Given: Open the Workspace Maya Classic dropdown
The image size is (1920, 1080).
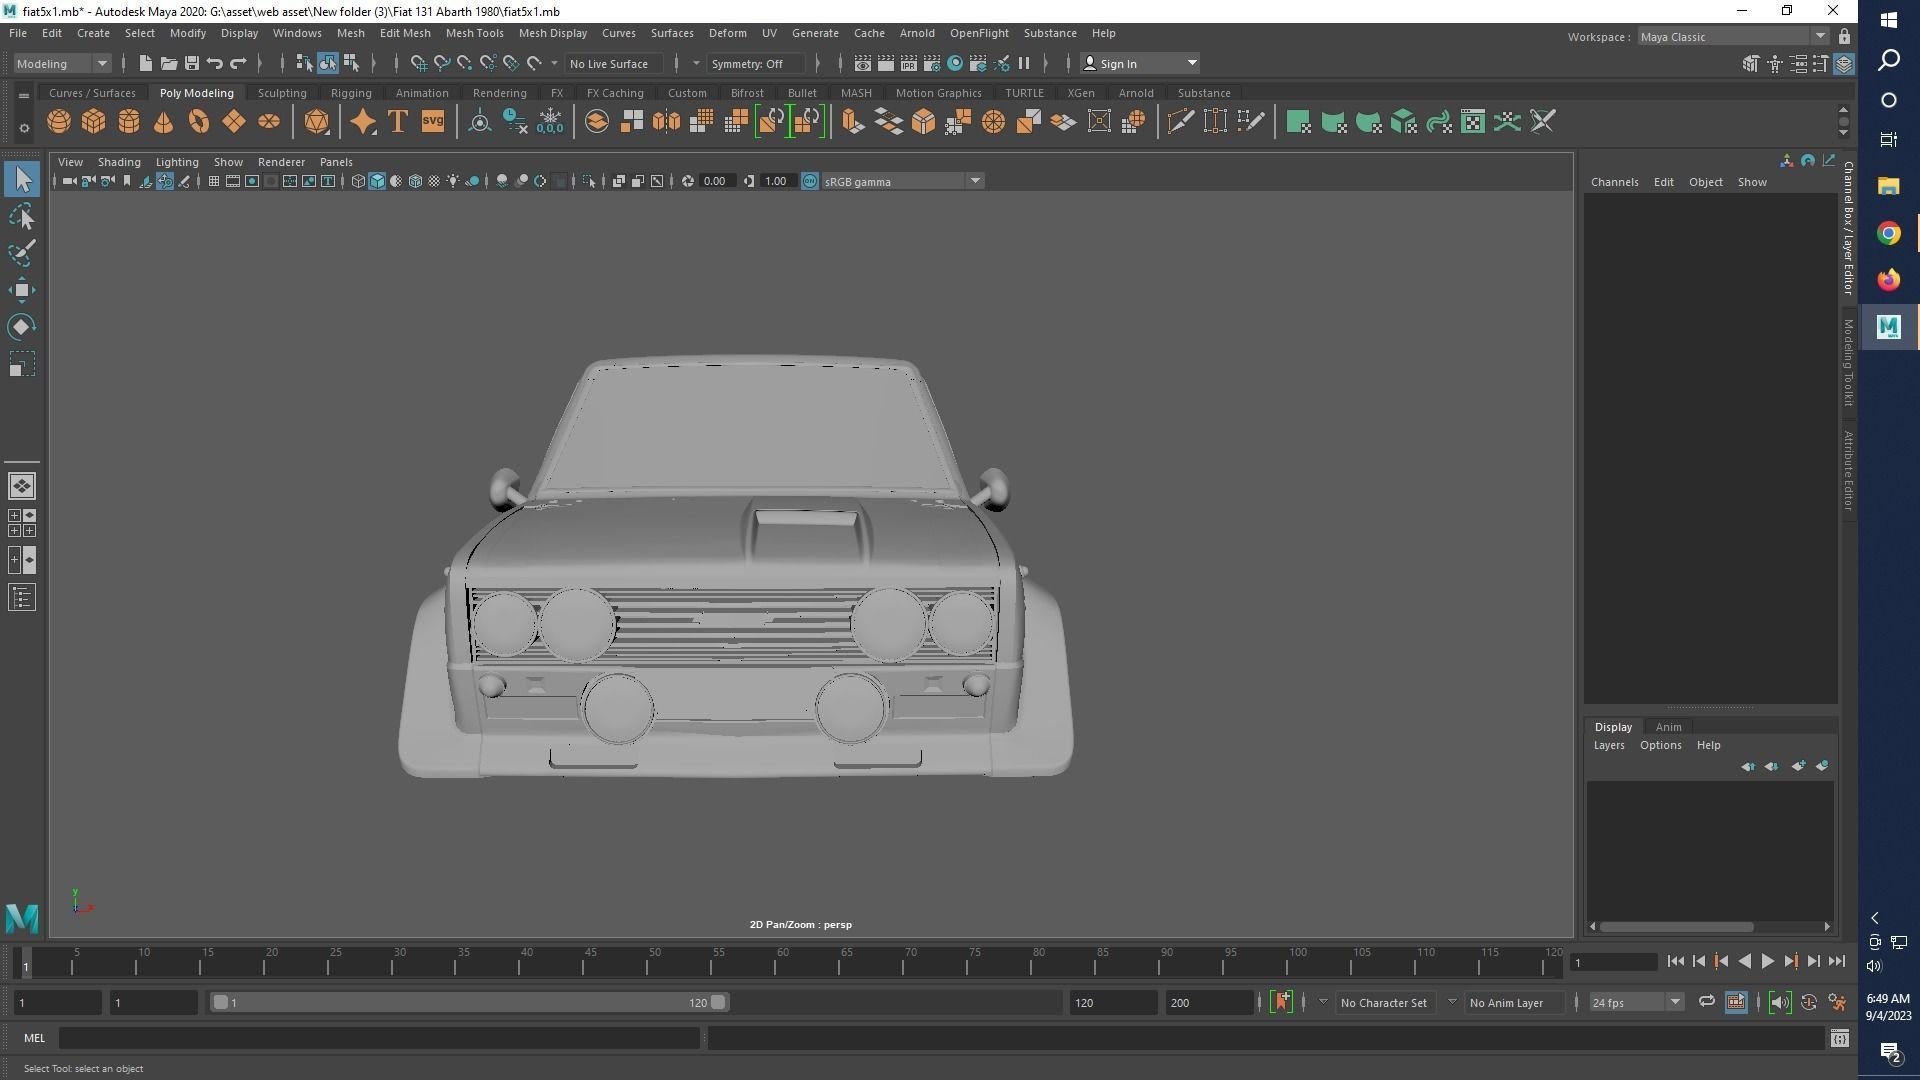Looking at the screenshot, I should tap(1733, 37).
